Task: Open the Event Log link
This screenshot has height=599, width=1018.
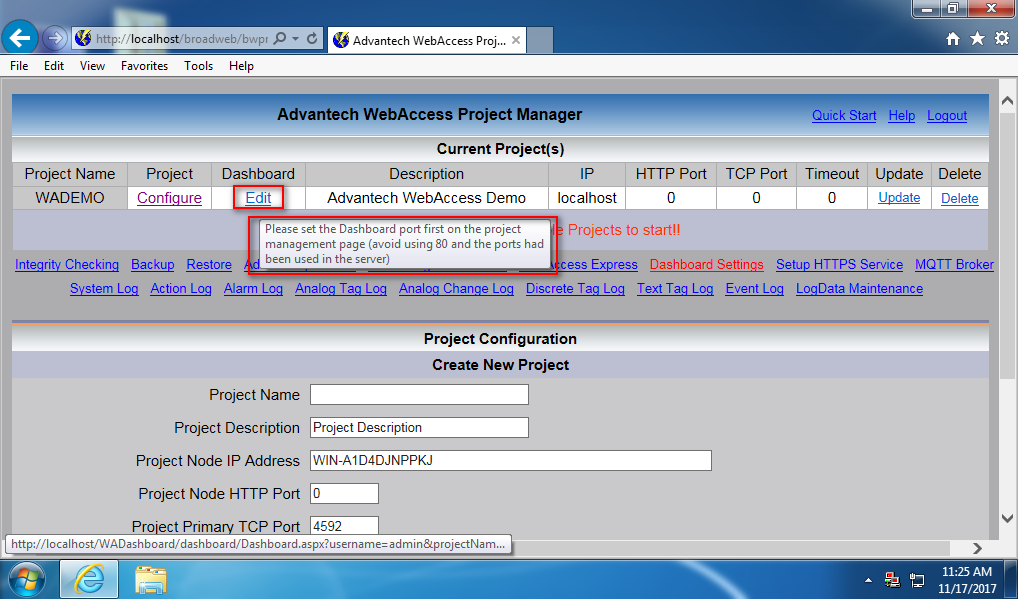Action: coord(754,289)
